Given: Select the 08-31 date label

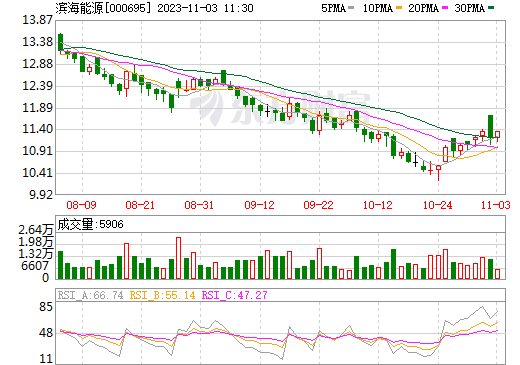Looking at the screenshot, I should [199, 205].
